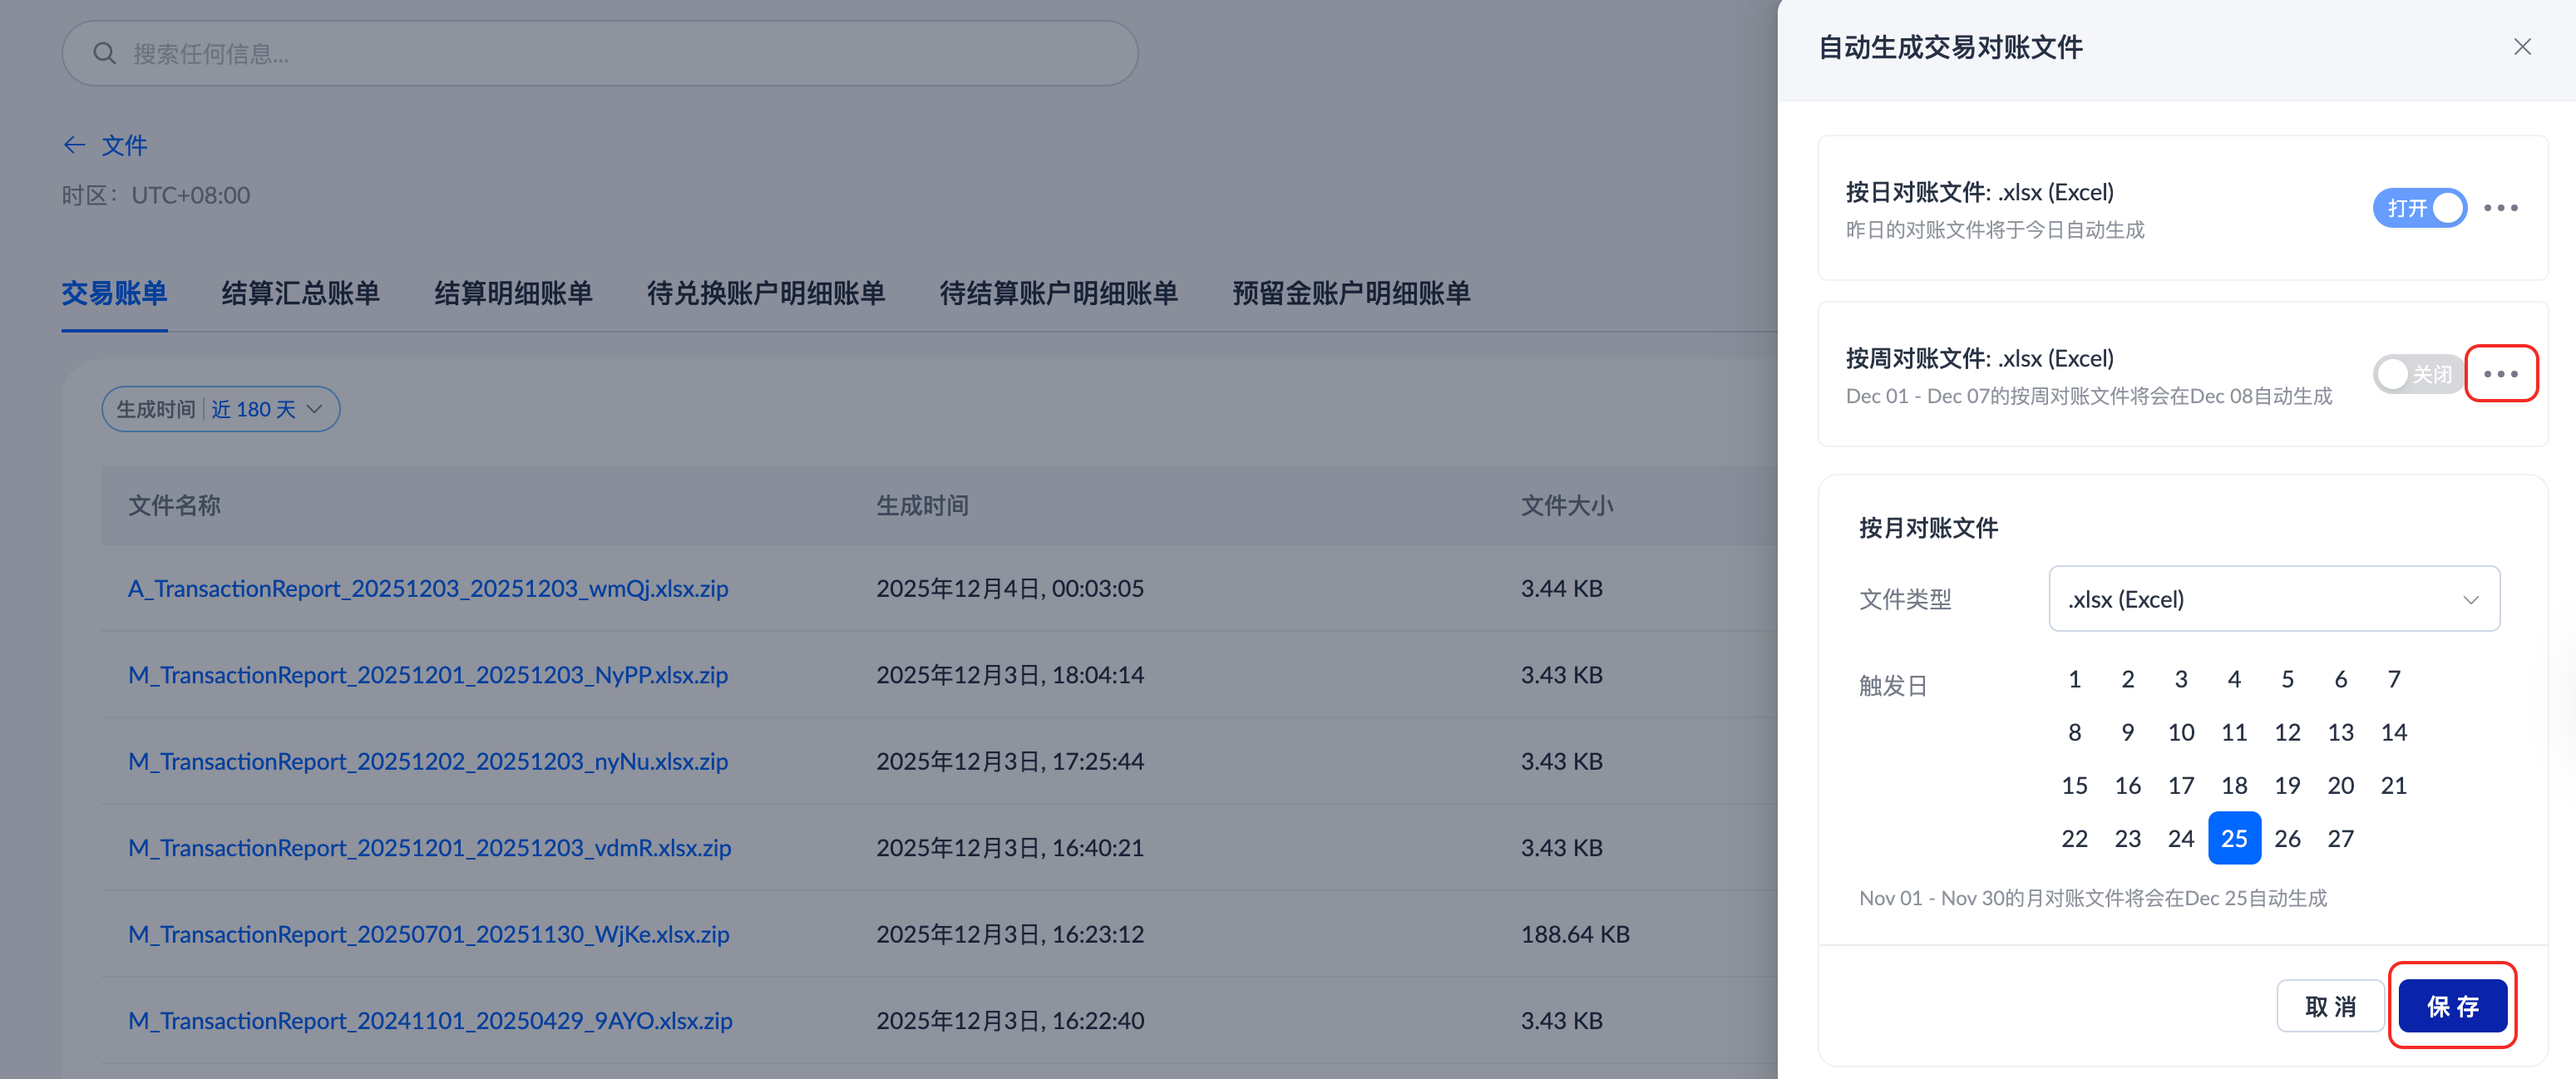Turn off the 按日对账文件 toggle
Screen dimensions: 2576x1079
[x=2418, y=208]
